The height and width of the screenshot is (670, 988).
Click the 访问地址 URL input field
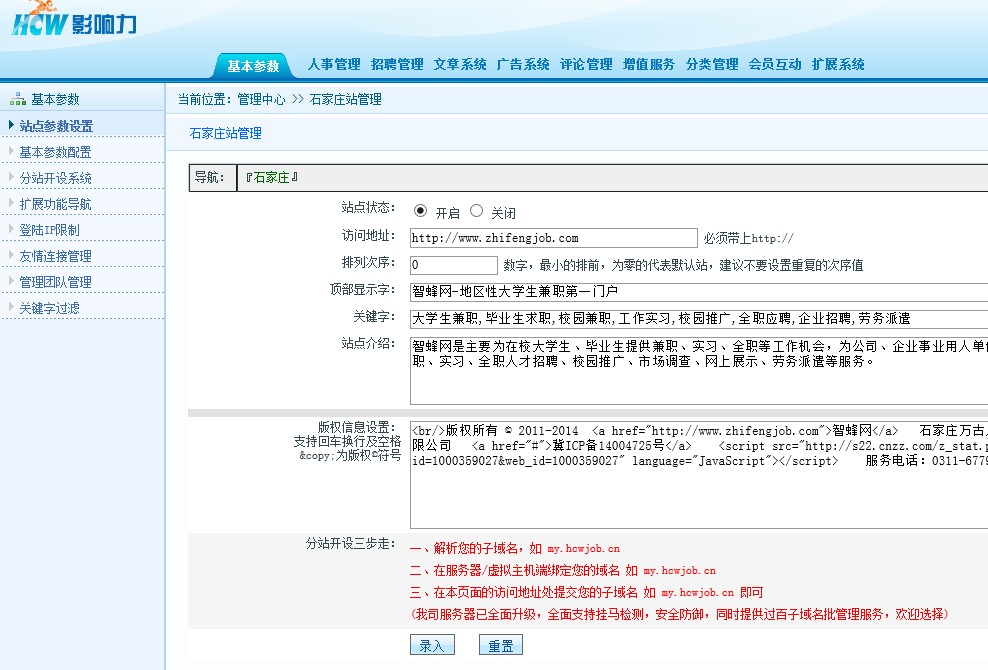point(553,238)
